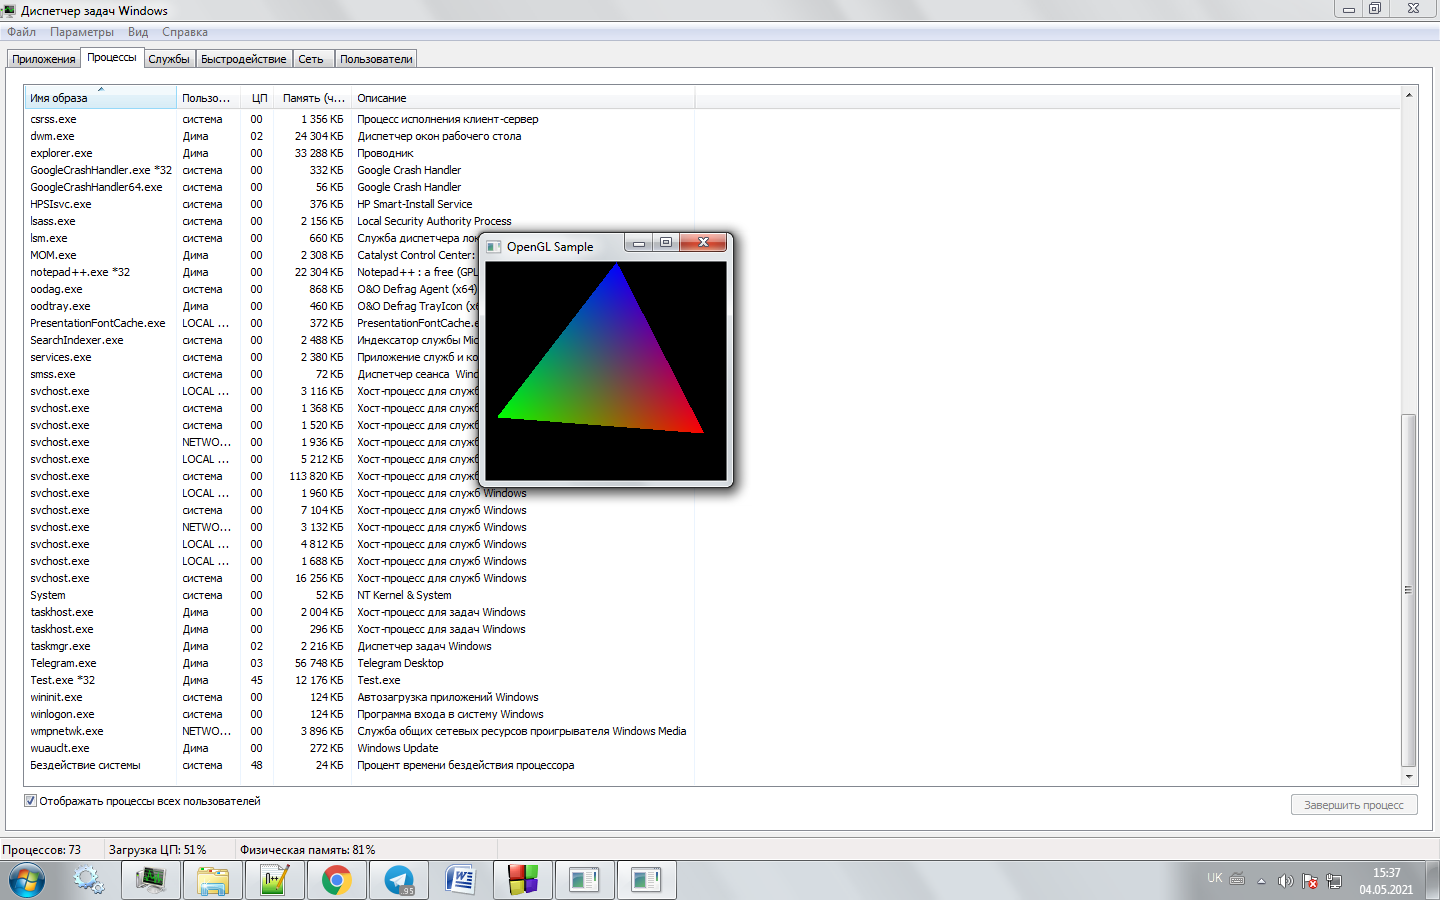Select the lsass.exe process row
Screen dimensions: 1440x900
[360, 221]
